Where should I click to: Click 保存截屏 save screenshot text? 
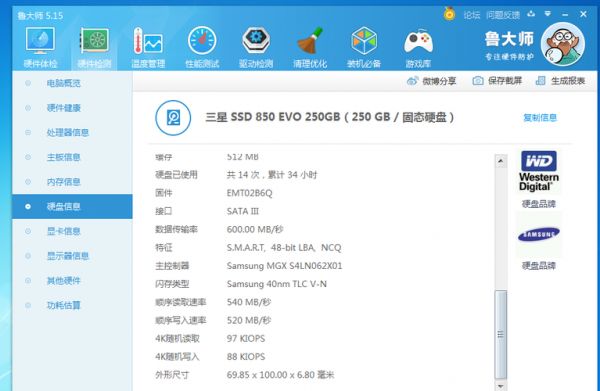coord(505,81)
